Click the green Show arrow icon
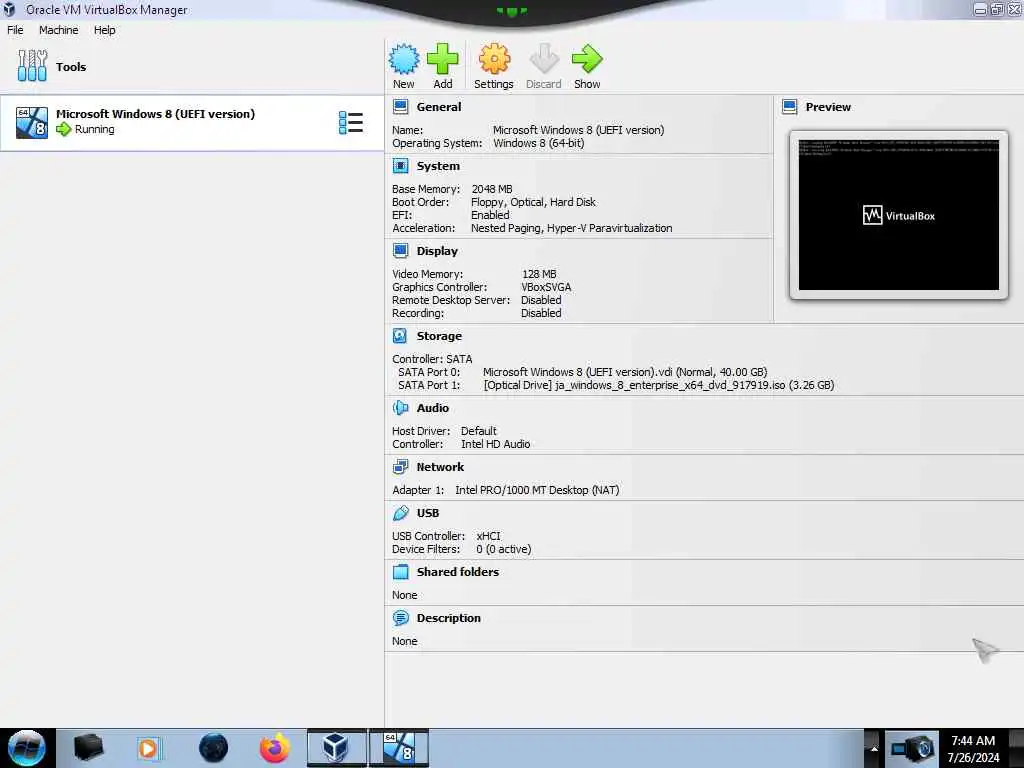 [587, 59]
